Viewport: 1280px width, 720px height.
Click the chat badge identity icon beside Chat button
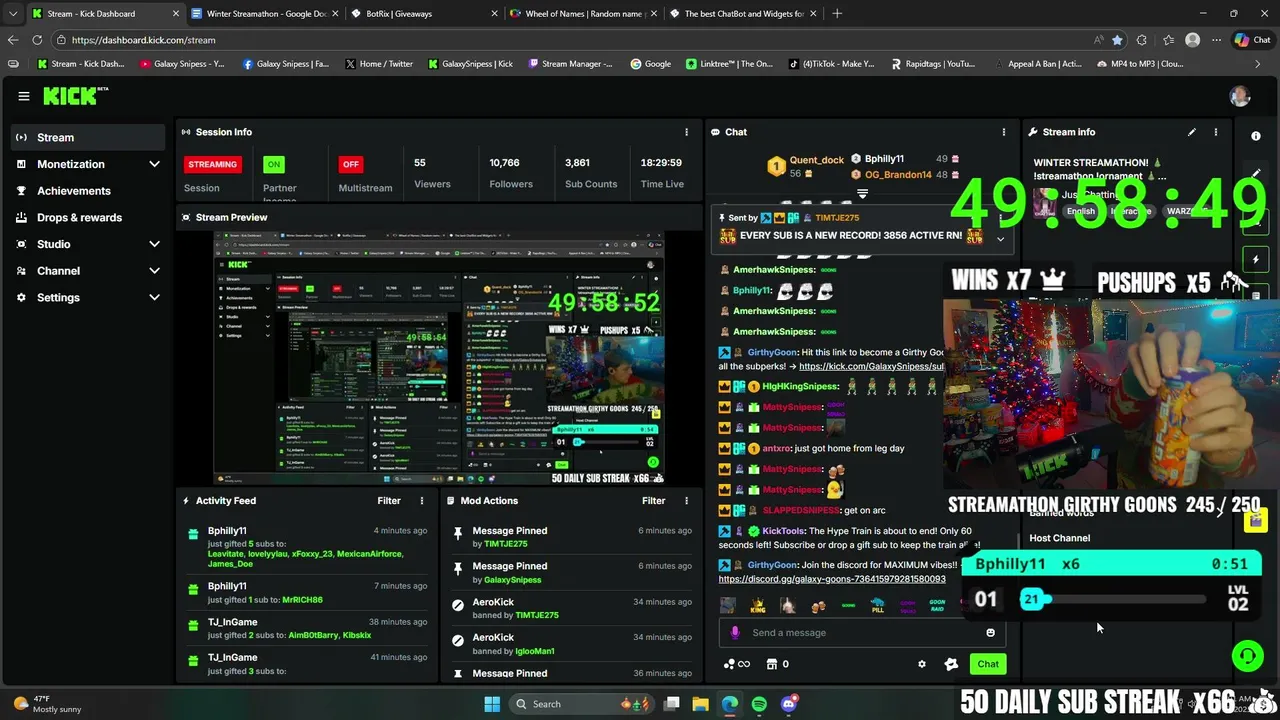click(x=951, y=664)
